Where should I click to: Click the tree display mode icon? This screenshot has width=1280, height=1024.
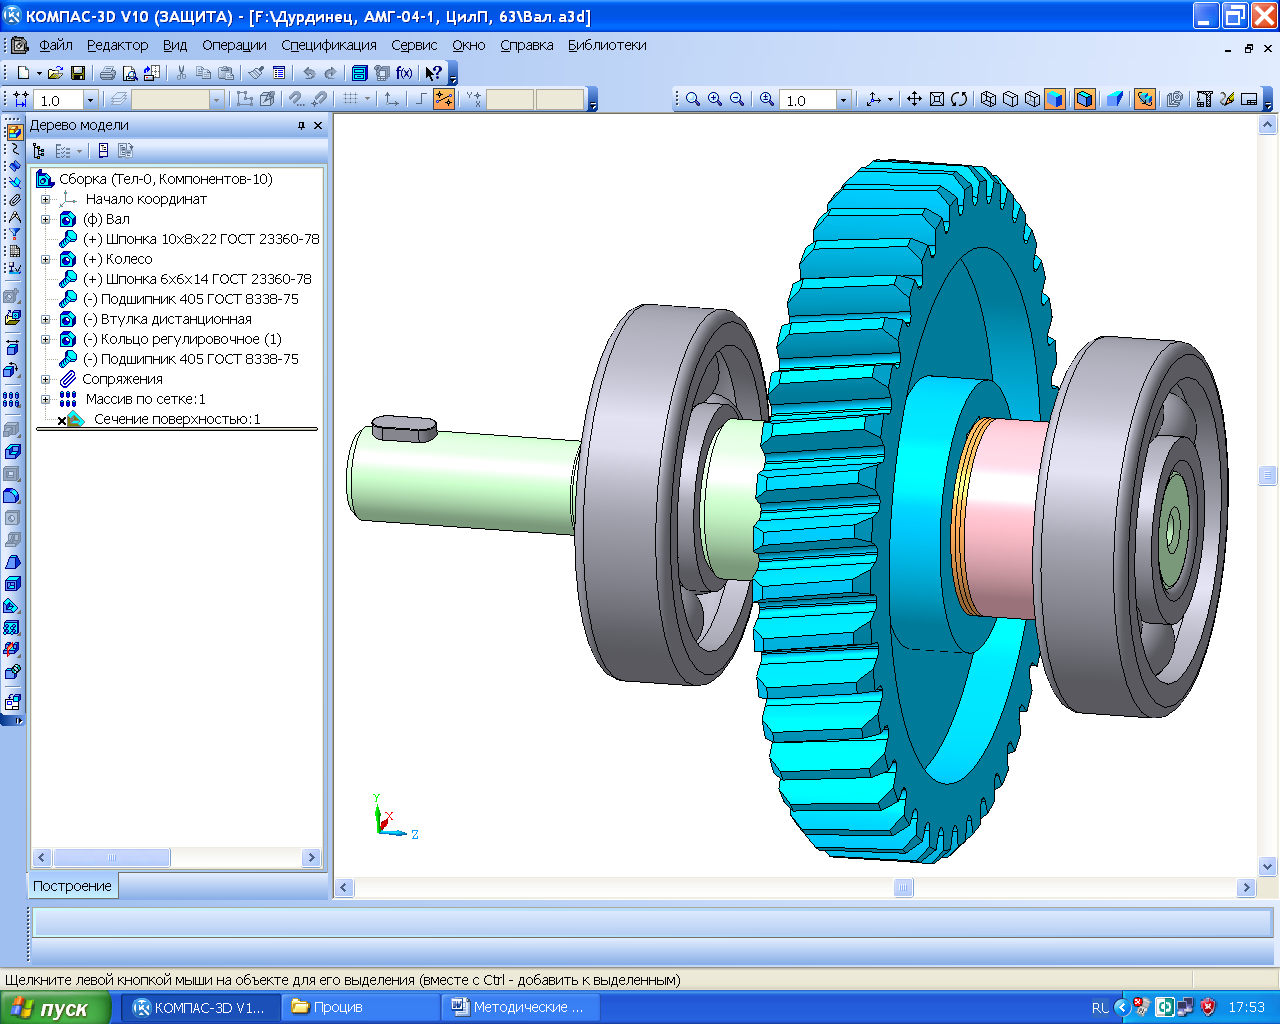coord(39,151)
